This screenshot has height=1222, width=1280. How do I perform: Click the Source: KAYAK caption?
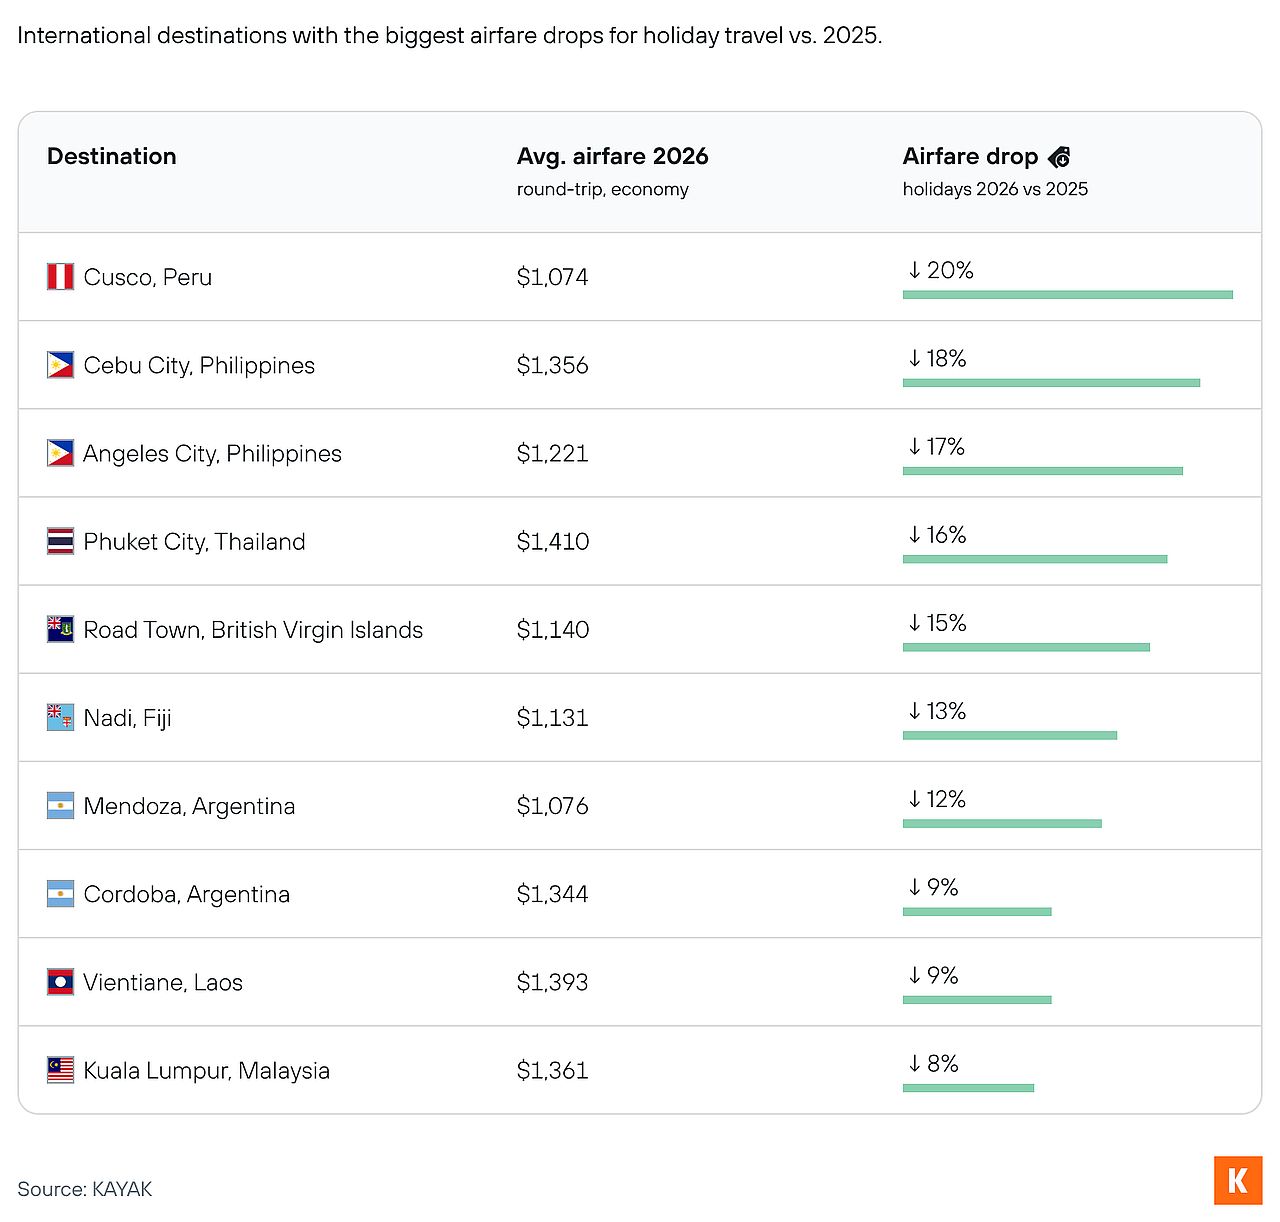pos(85,1189)
